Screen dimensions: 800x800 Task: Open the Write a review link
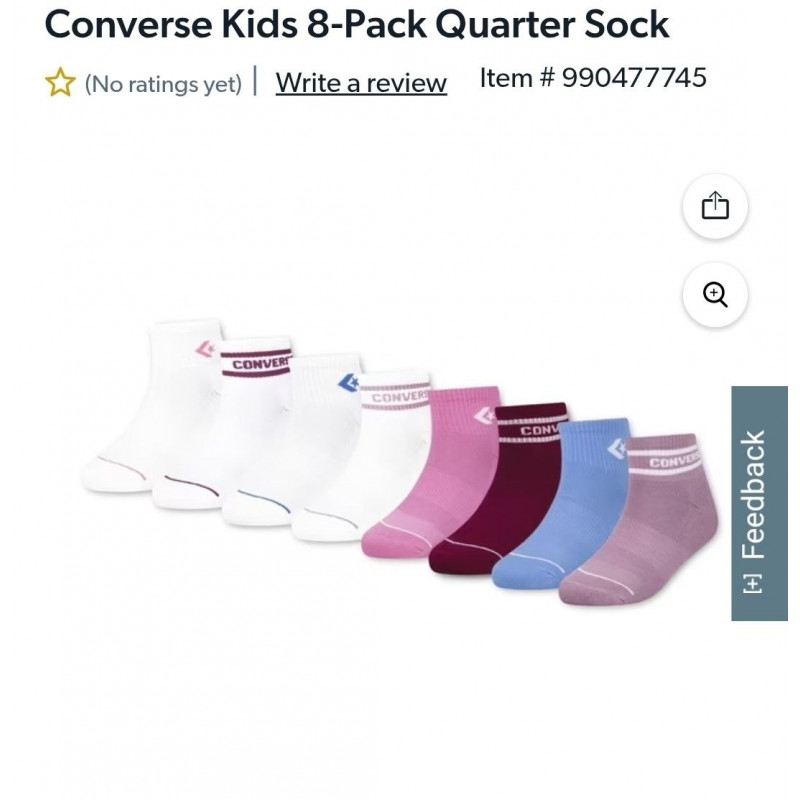(361, 83)
